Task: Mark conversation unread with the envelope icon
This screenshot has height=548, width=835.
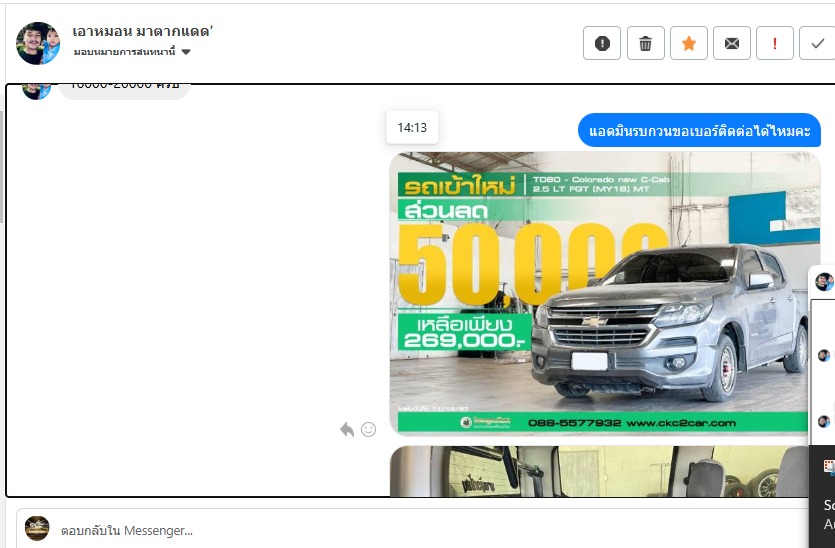Action: tap(732, 43)
